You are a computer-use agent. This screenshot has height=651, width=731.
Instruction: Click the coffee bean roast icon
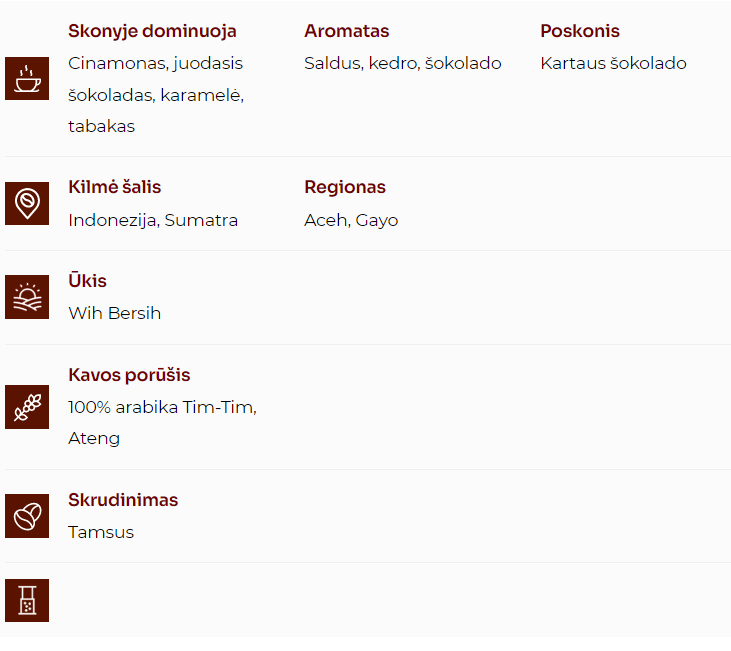tap(27, 516)
